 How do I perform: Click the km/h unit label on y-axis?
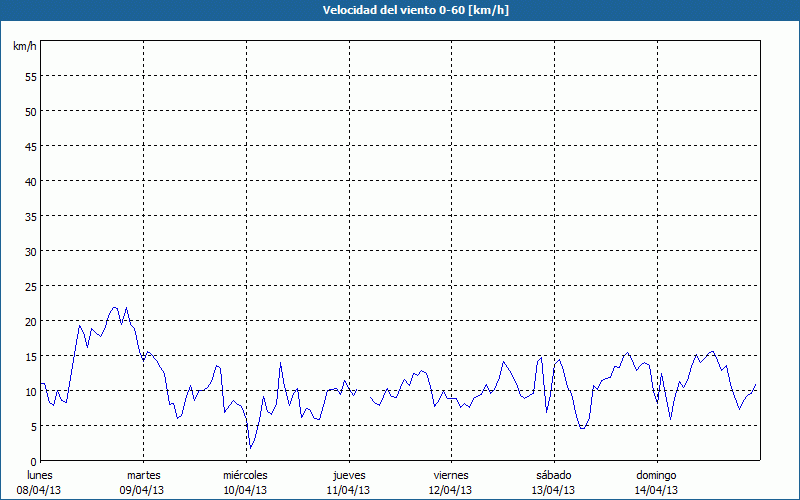point(24,47)
